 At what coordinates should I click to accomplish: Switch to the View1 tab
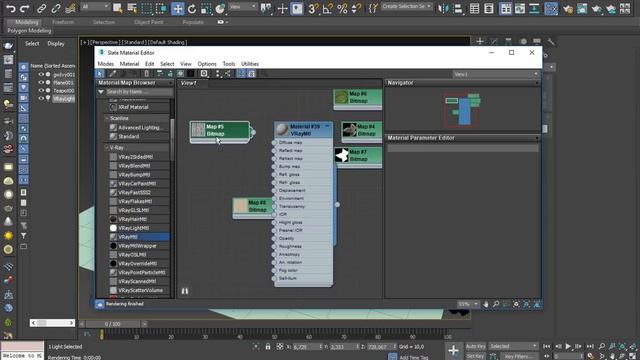pos(189,83)
